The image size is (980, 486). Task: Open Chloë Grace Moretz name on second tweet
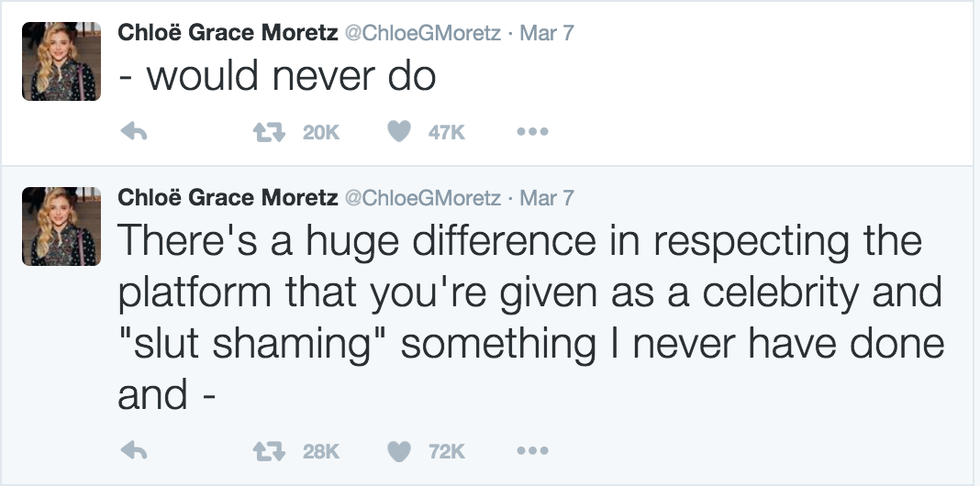pyautogui.click(x=228, y=198)
